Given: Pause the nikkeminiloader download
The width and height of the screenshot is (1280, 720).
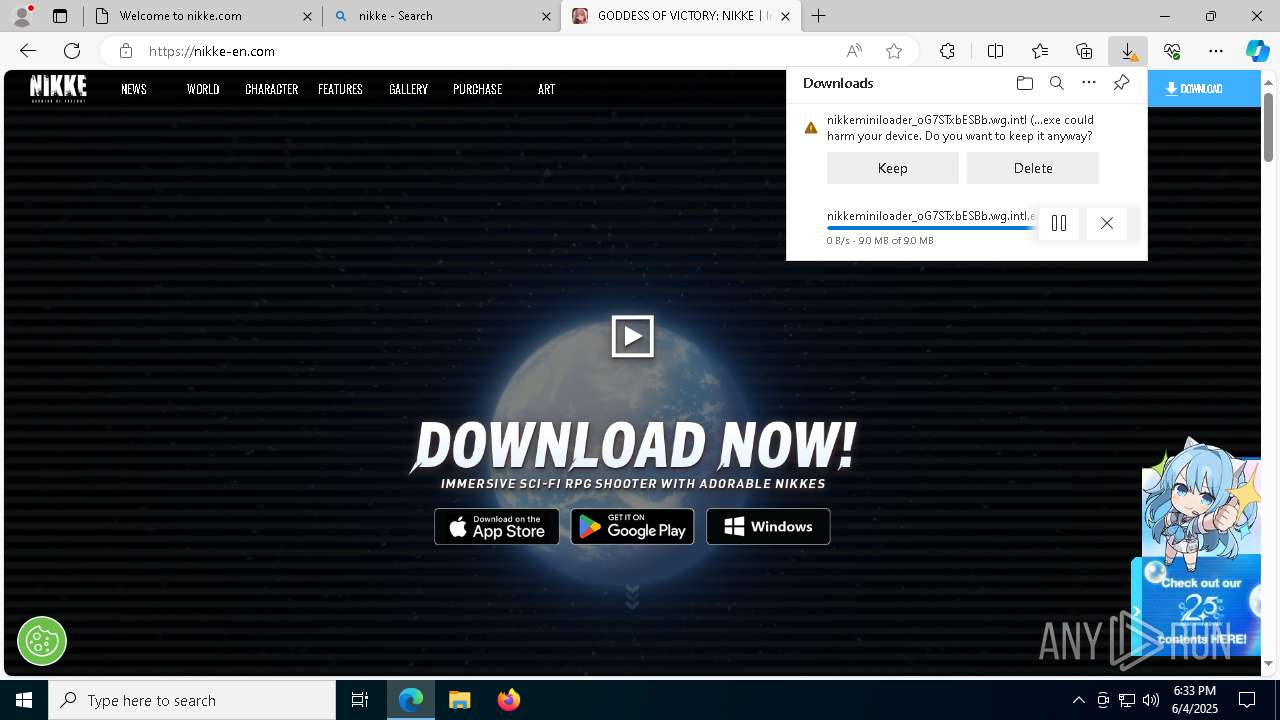Looking at the screenshot, I should (1059, 223).
